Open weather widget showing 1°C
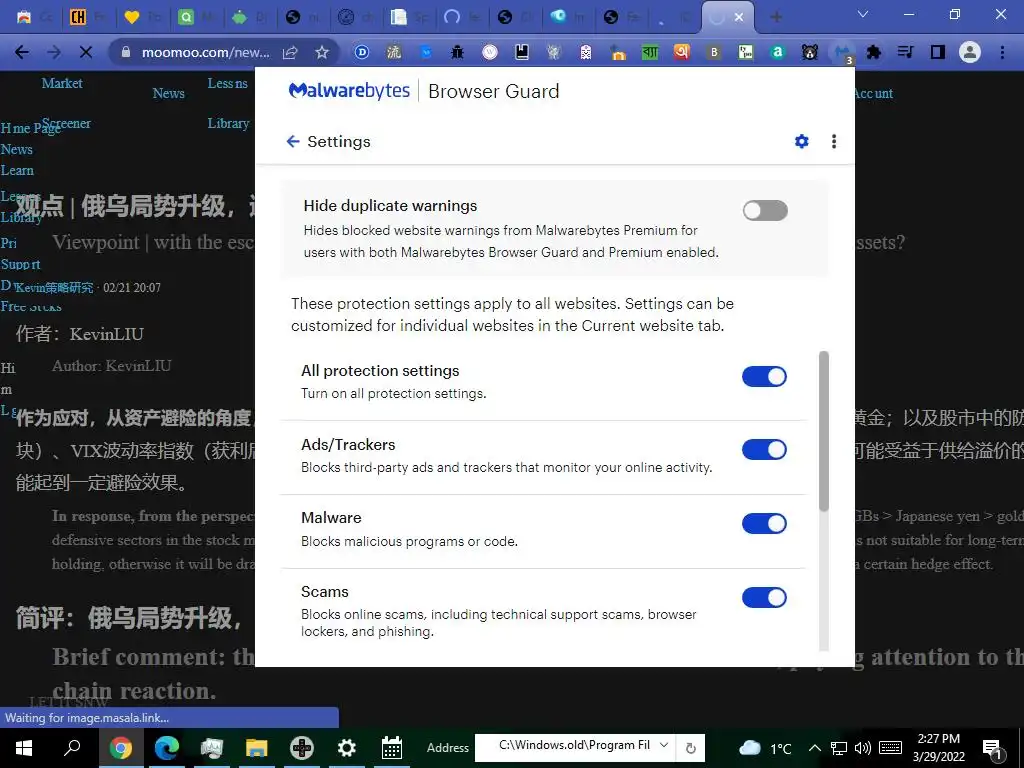The image size is (1024, 768). coord(764,748)
